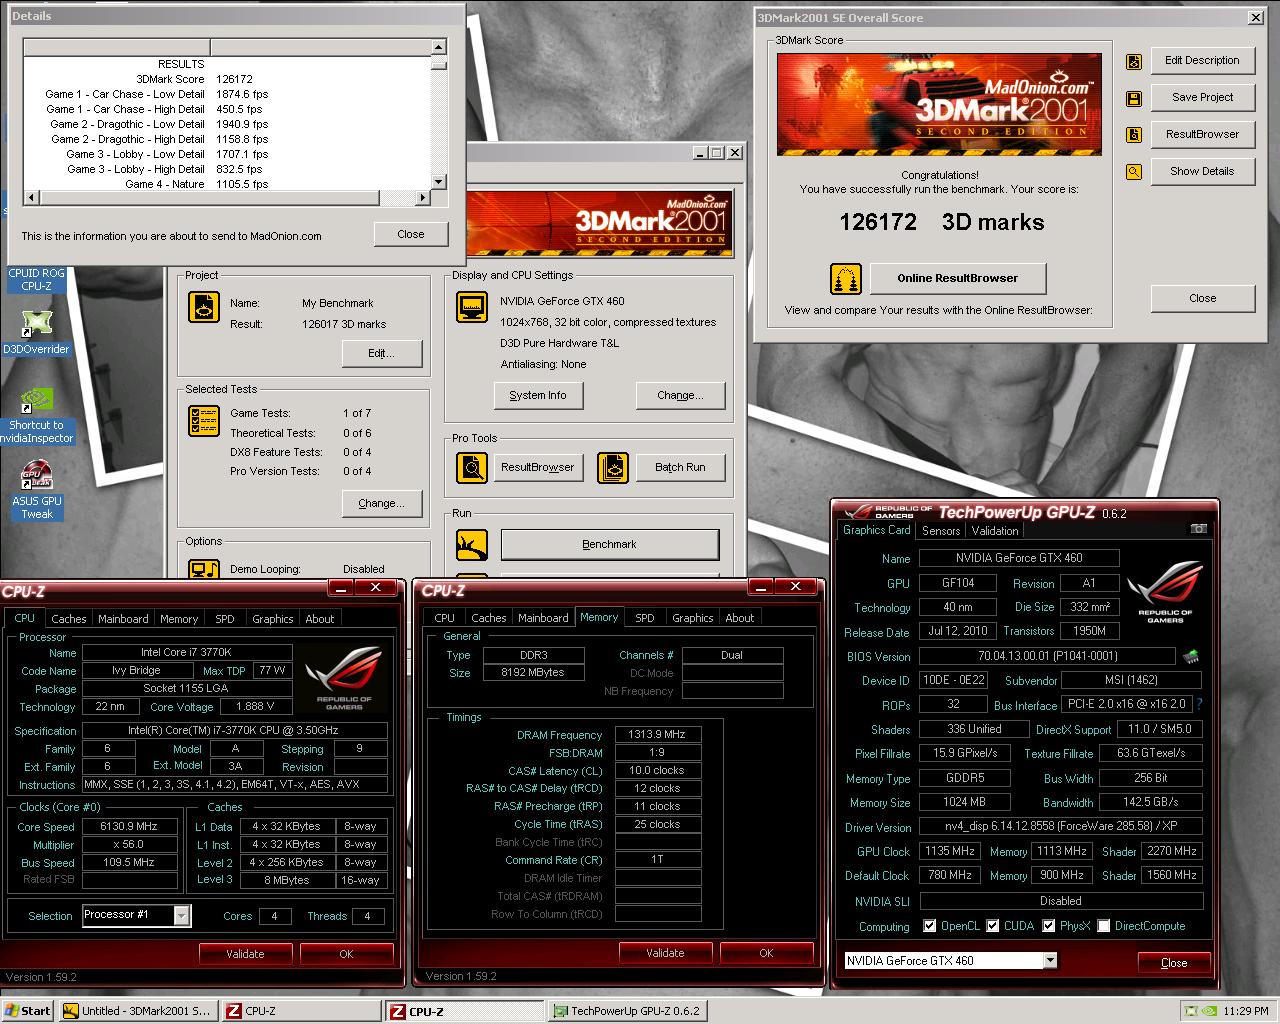This screenshot has height=1024, width=1280.
Task: Switch to Sensors tab in GPU-Z
Action: coord(941,531)
